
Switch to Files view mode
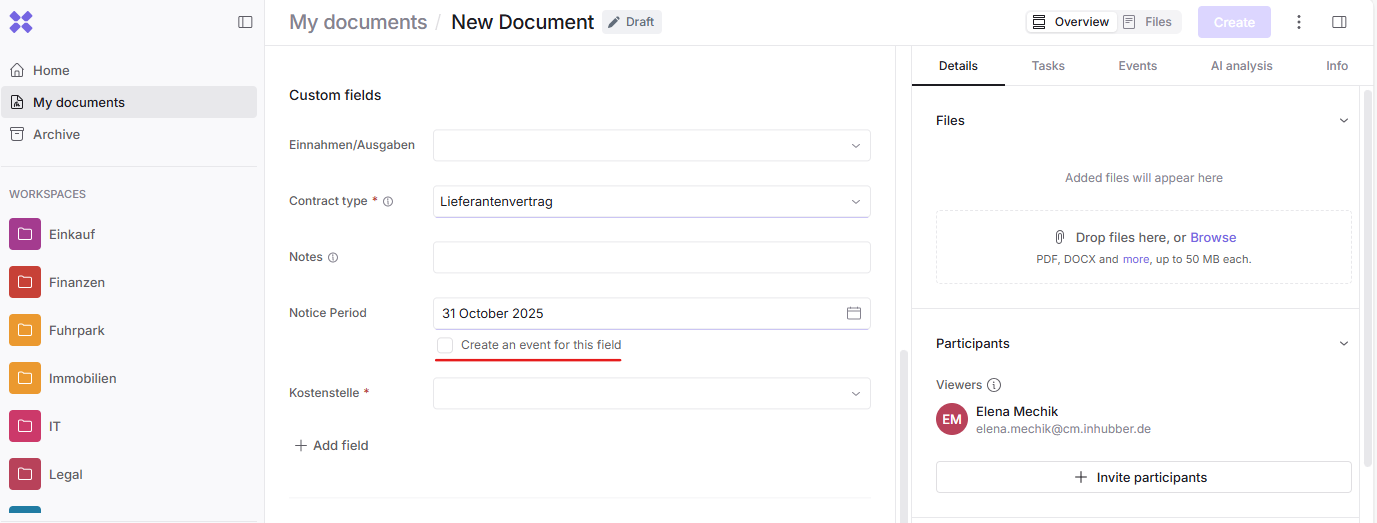[1147, 22]
